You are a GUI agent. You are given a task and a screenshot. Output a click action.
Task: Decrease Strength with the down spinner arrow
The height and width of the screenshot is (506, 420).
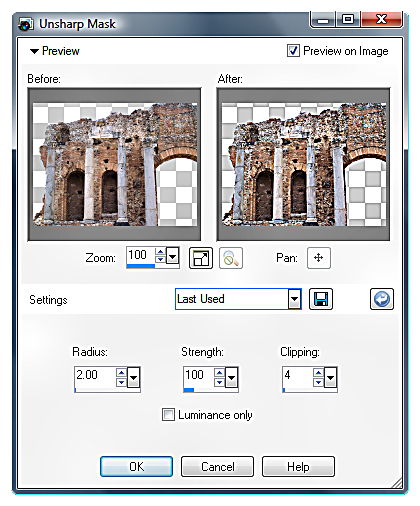coord(219,382)
